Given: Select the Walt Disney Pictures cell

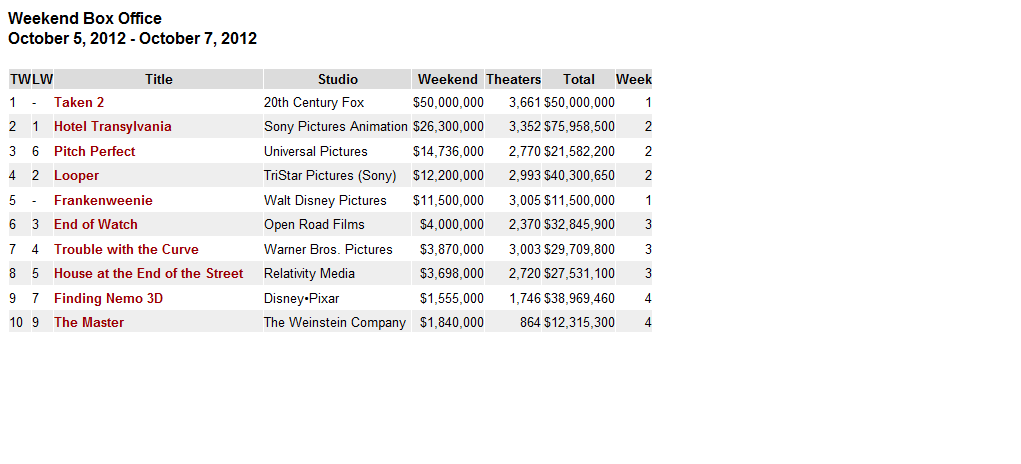Looking at the screenshot, I should [337, 200].
